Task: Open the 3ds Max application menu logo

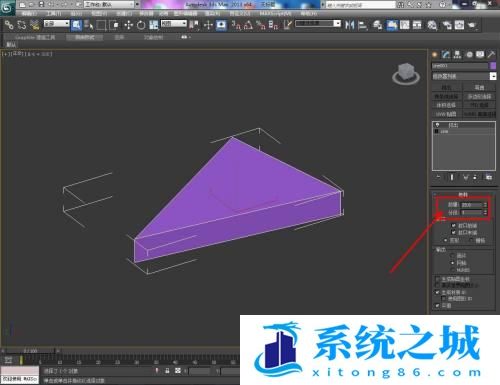Action: [7, 8]
